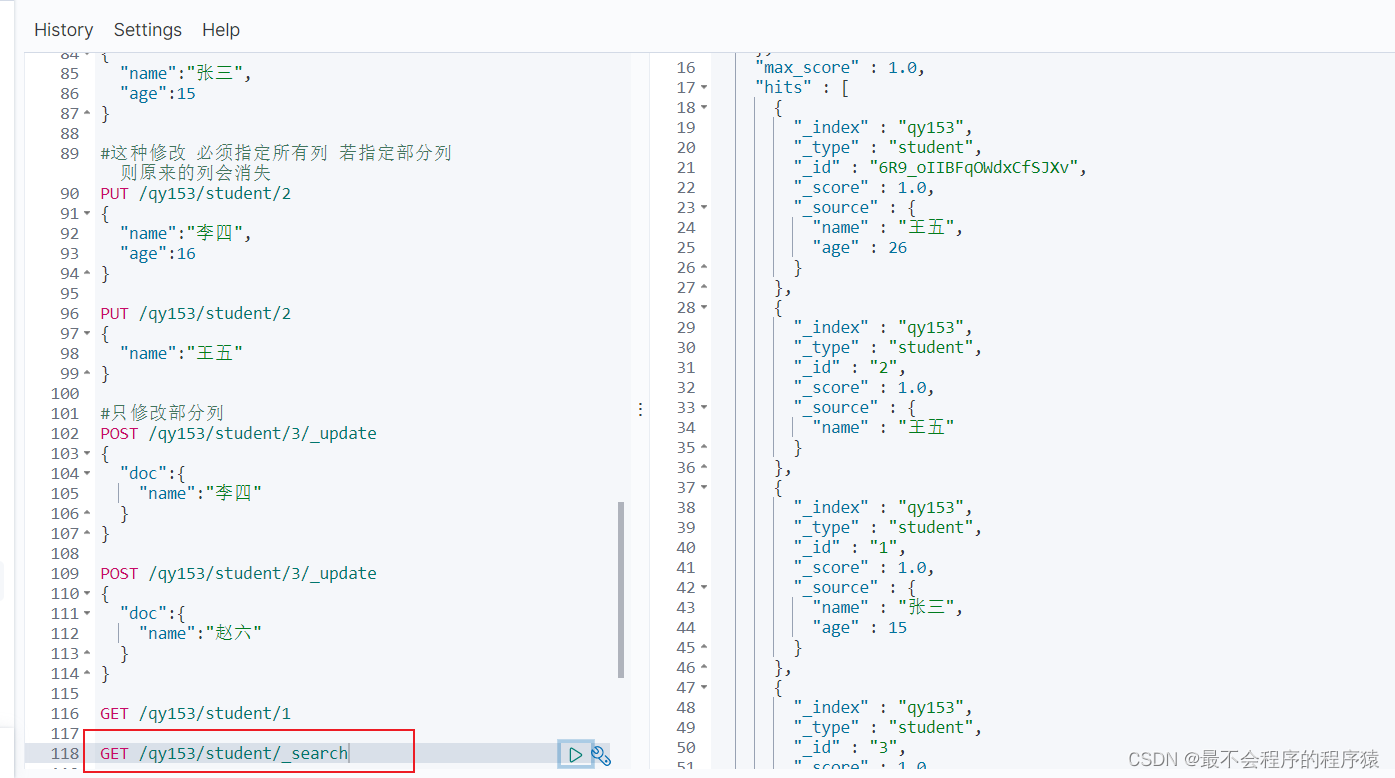Viewport: 1395px width, 778px height.
Task: Collapse the second hit at line 28
Action: click(704, 307)
